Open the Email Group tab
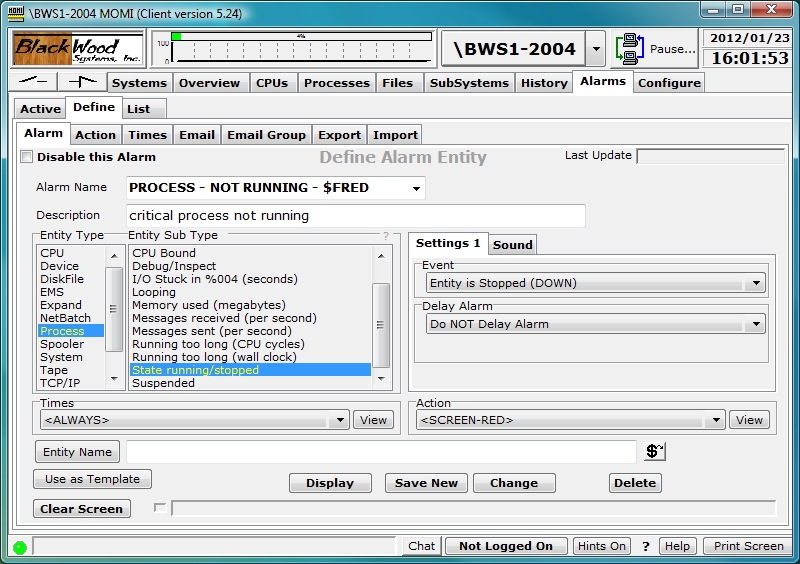 266,135
